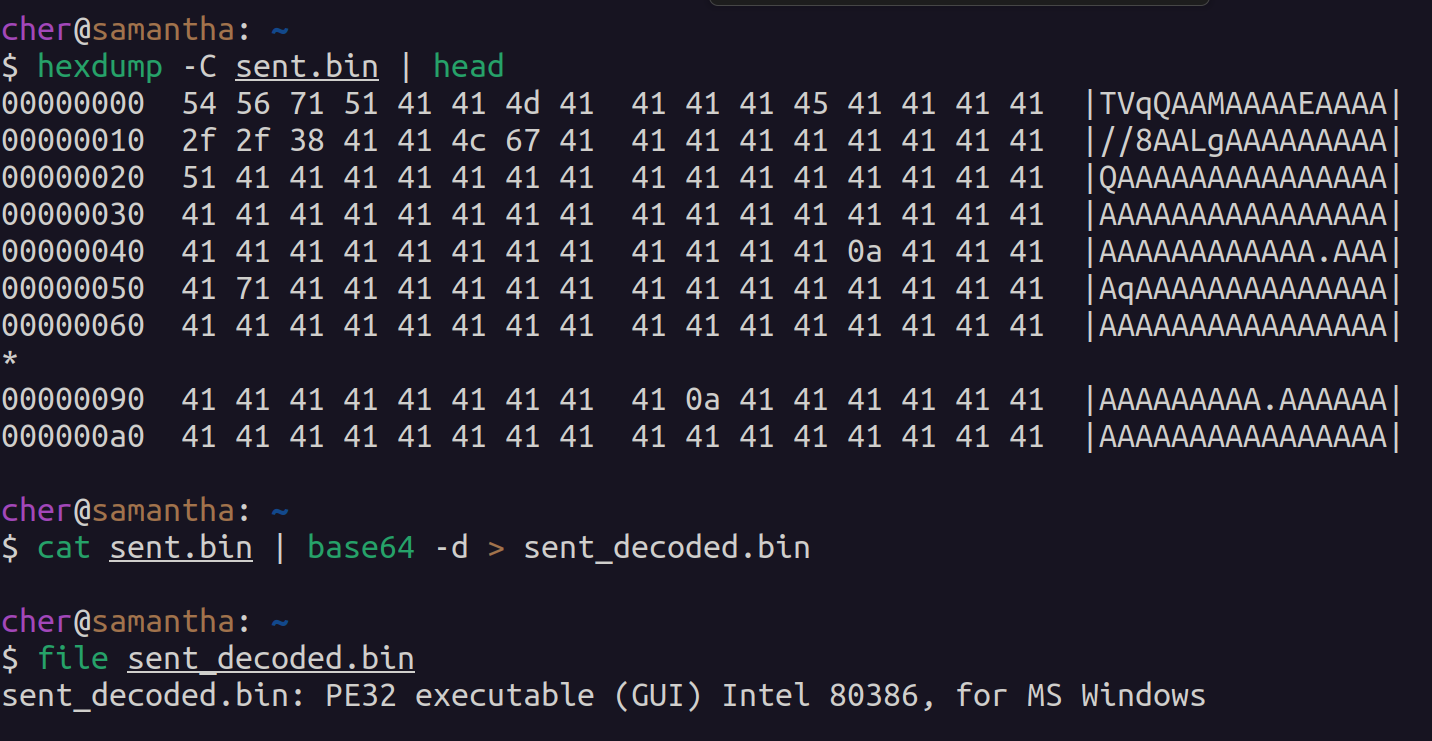This screenshot has height=741, width=1432.
Task: Click the redirect symbol before sent_decoded.bin
Action: click(x=496, y=548)
